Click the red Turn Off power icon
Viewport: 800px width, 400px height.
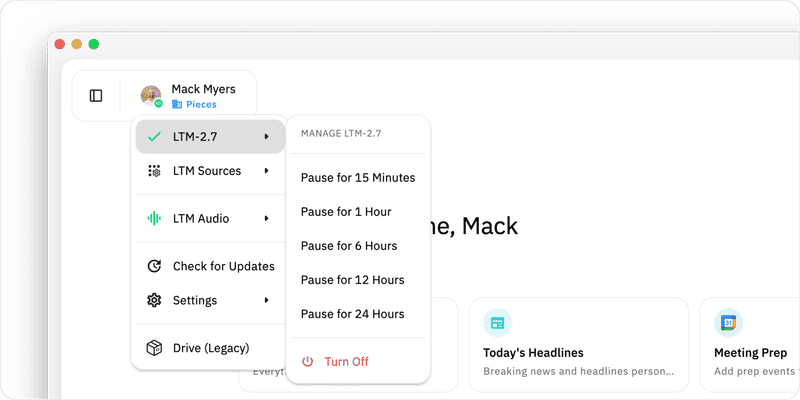307,362
